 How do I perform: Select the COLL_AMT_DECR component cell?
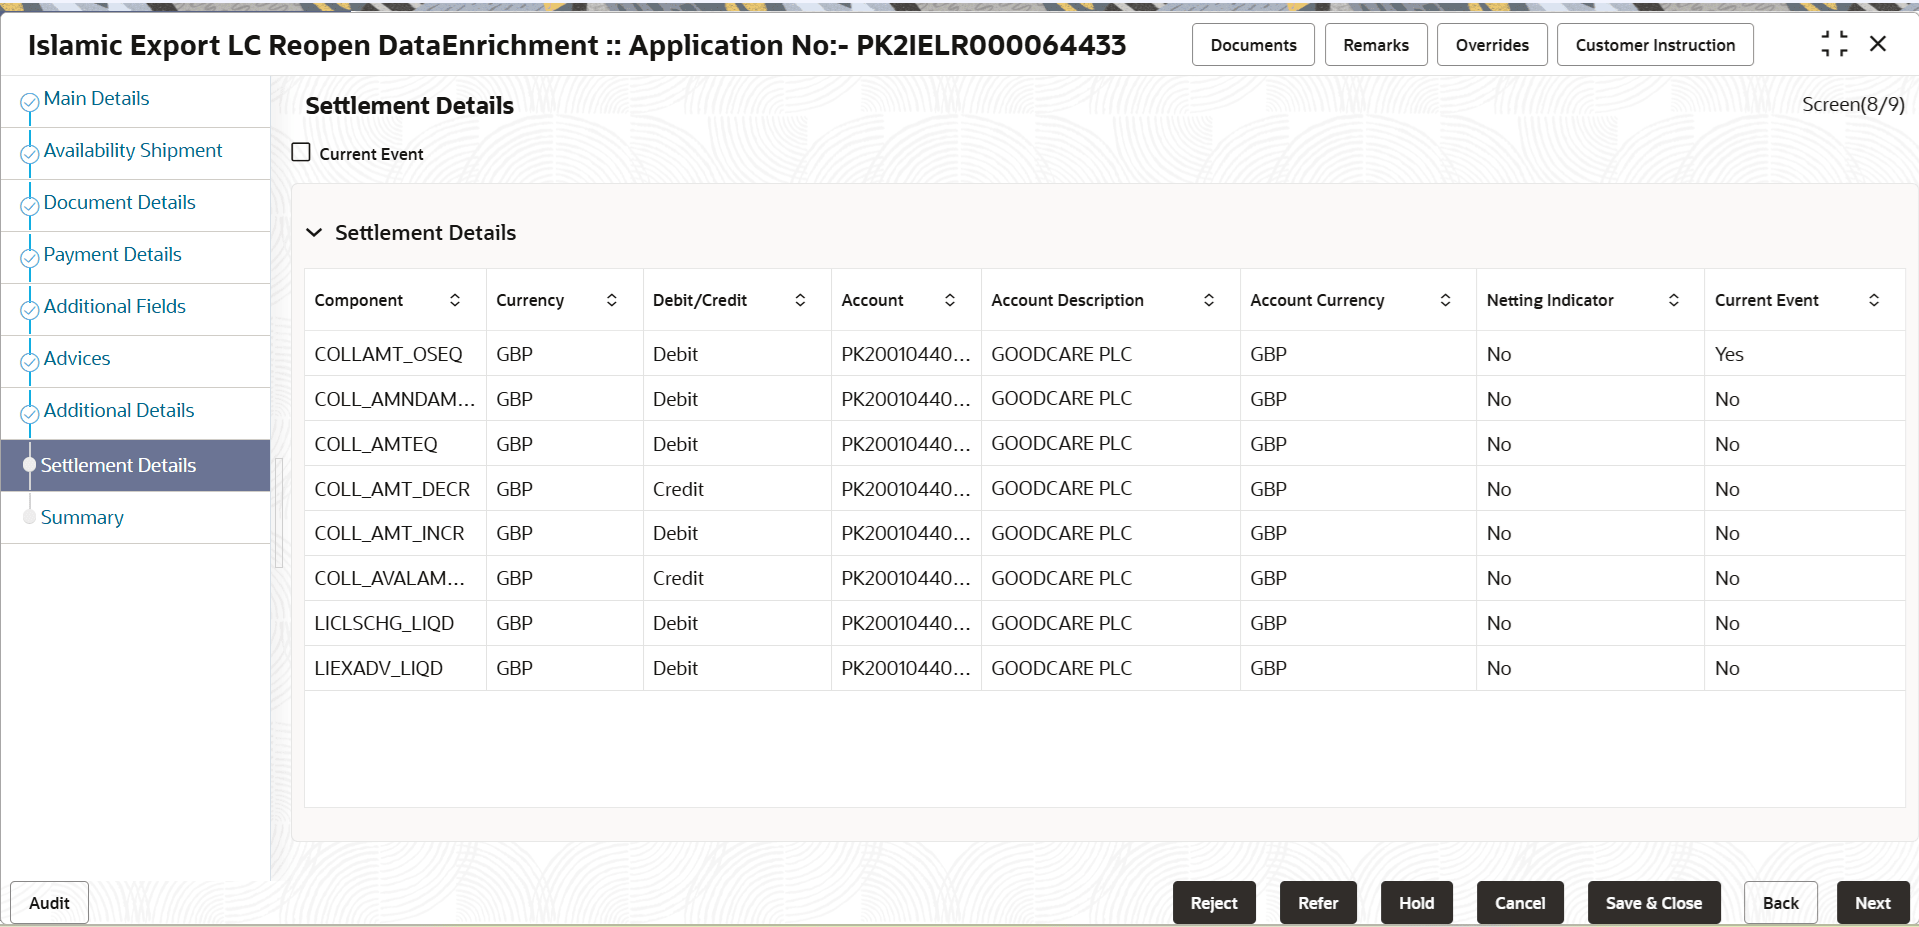(x=395, y=489)
